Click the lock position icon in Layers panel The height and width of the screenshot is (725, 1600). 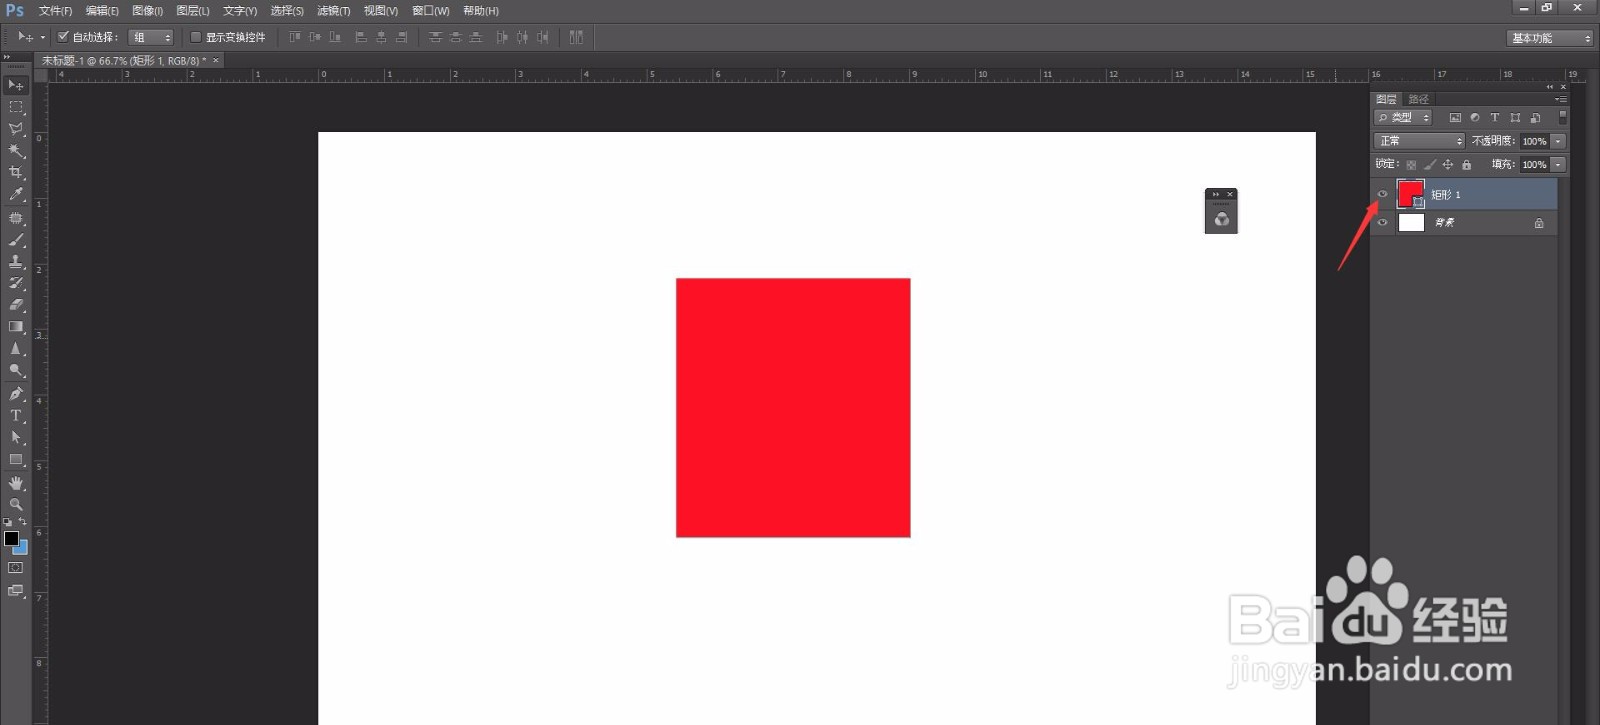pos(1447,165)
